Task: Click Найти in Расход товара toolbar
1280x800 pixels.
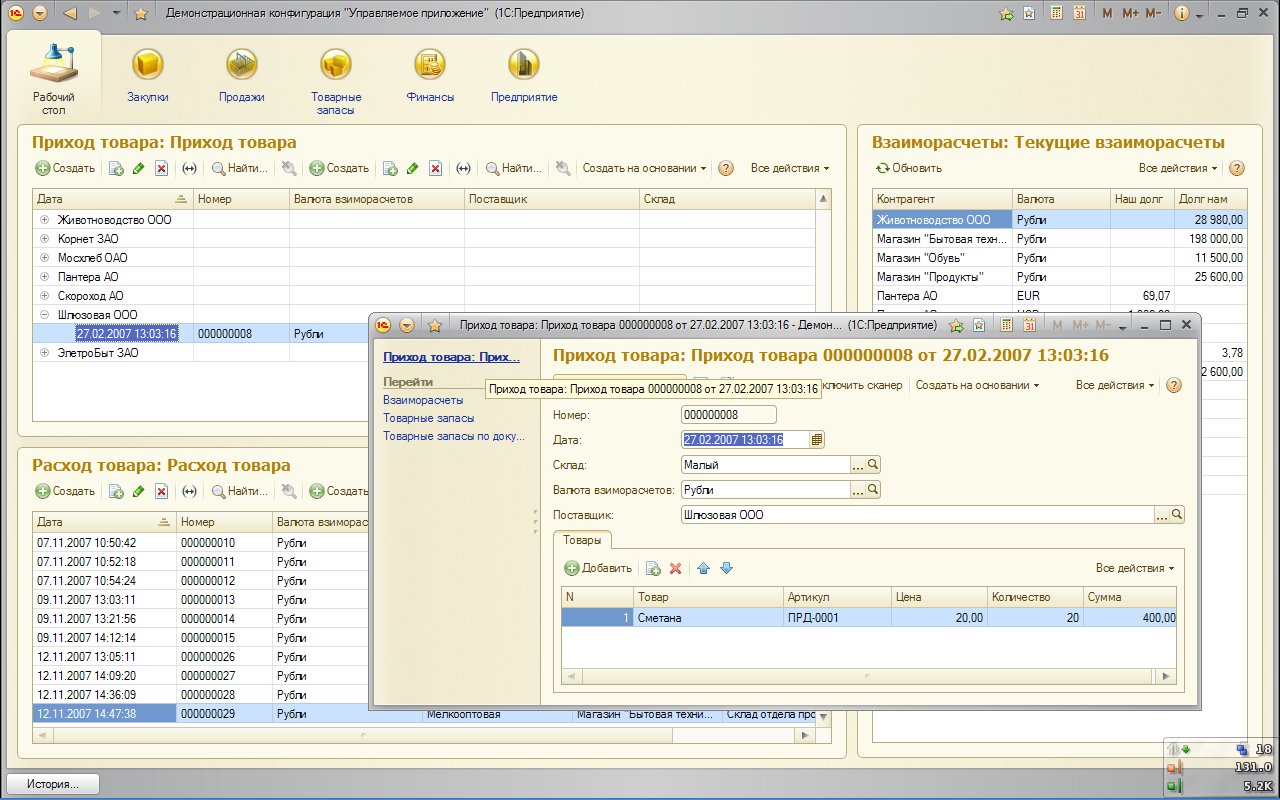Action: [x=240, y=491]
